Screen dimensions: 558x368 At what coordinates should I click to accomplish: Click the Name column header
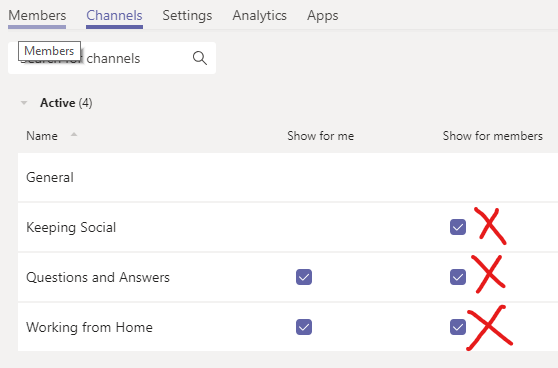42,136
